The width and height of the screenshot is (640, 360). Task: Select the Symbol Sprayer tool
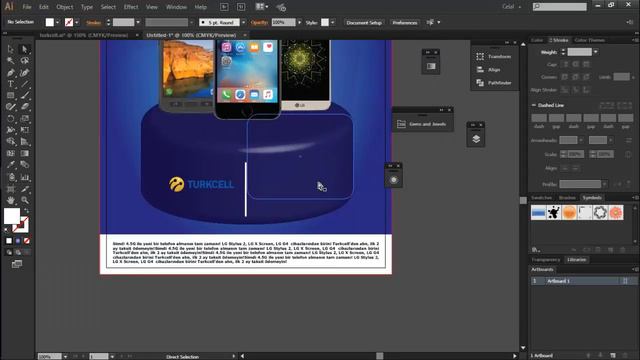click(11, 177)
